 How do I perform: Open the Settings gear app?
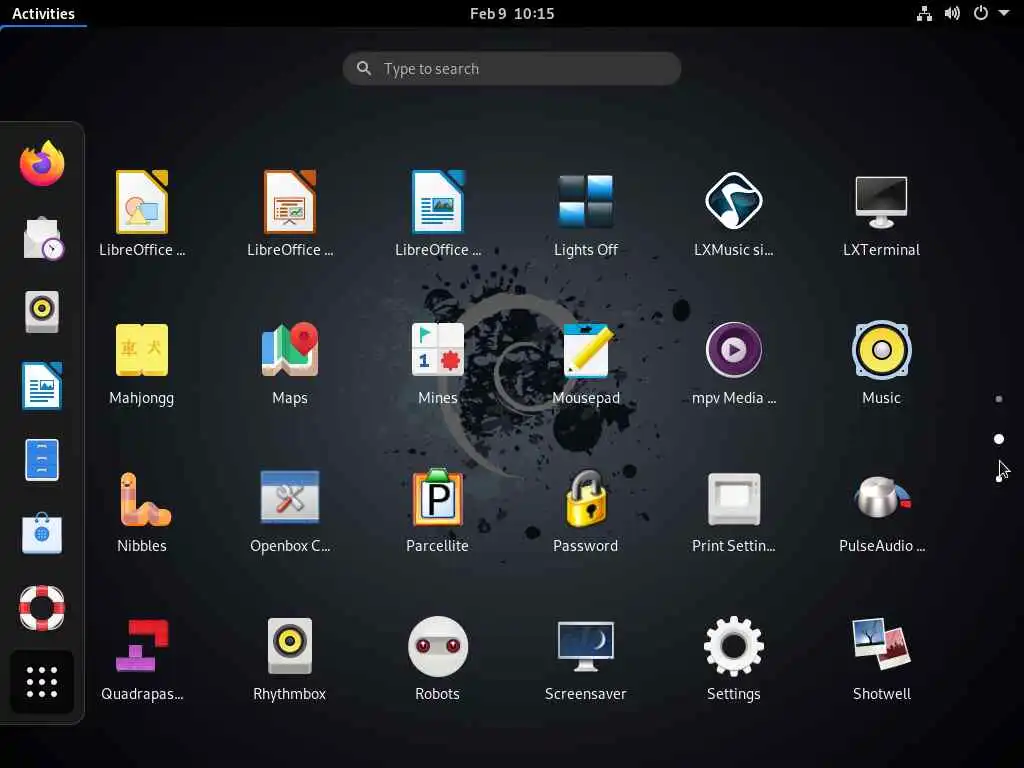point(733,646)
